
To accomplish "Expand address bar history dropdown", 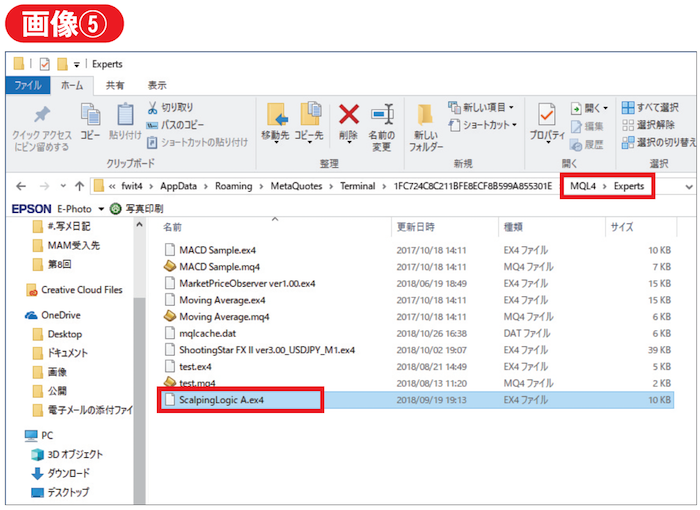I will point(689,187).
